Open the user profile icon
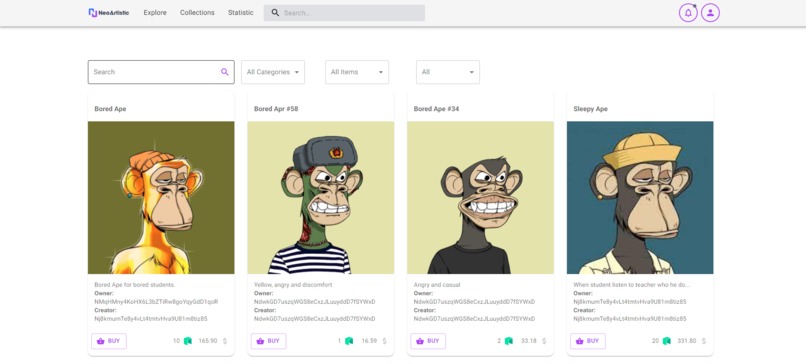Viewport: 806px width, 364px height. 710,13
